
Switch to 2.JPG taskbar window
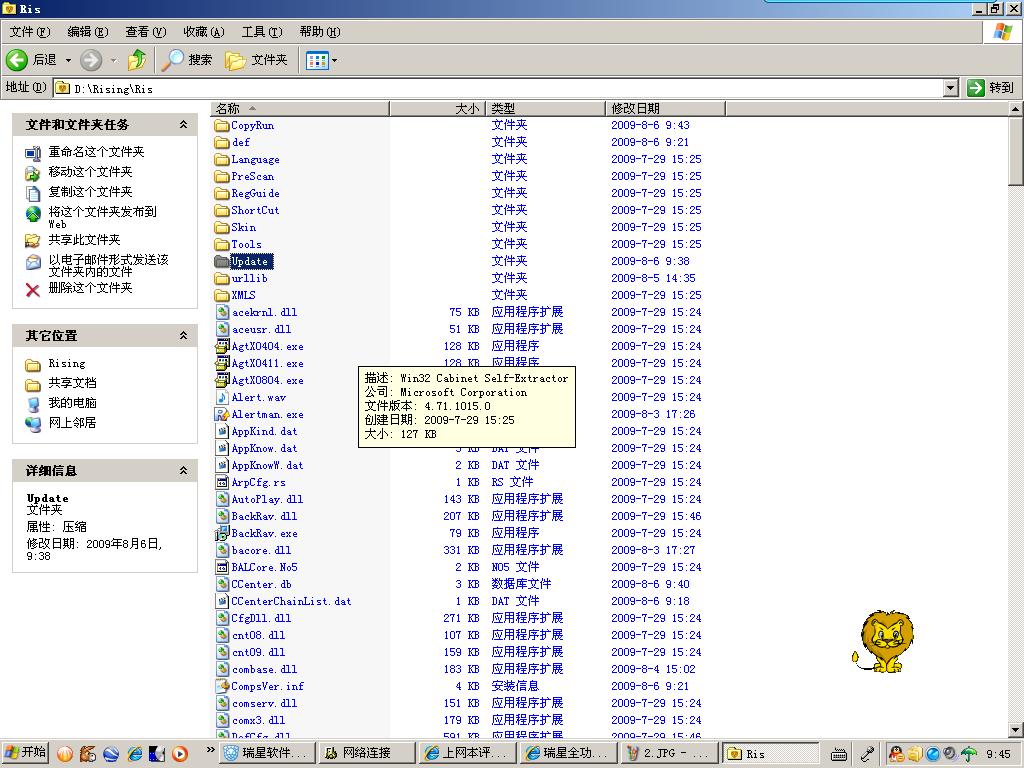pos(669,753)
